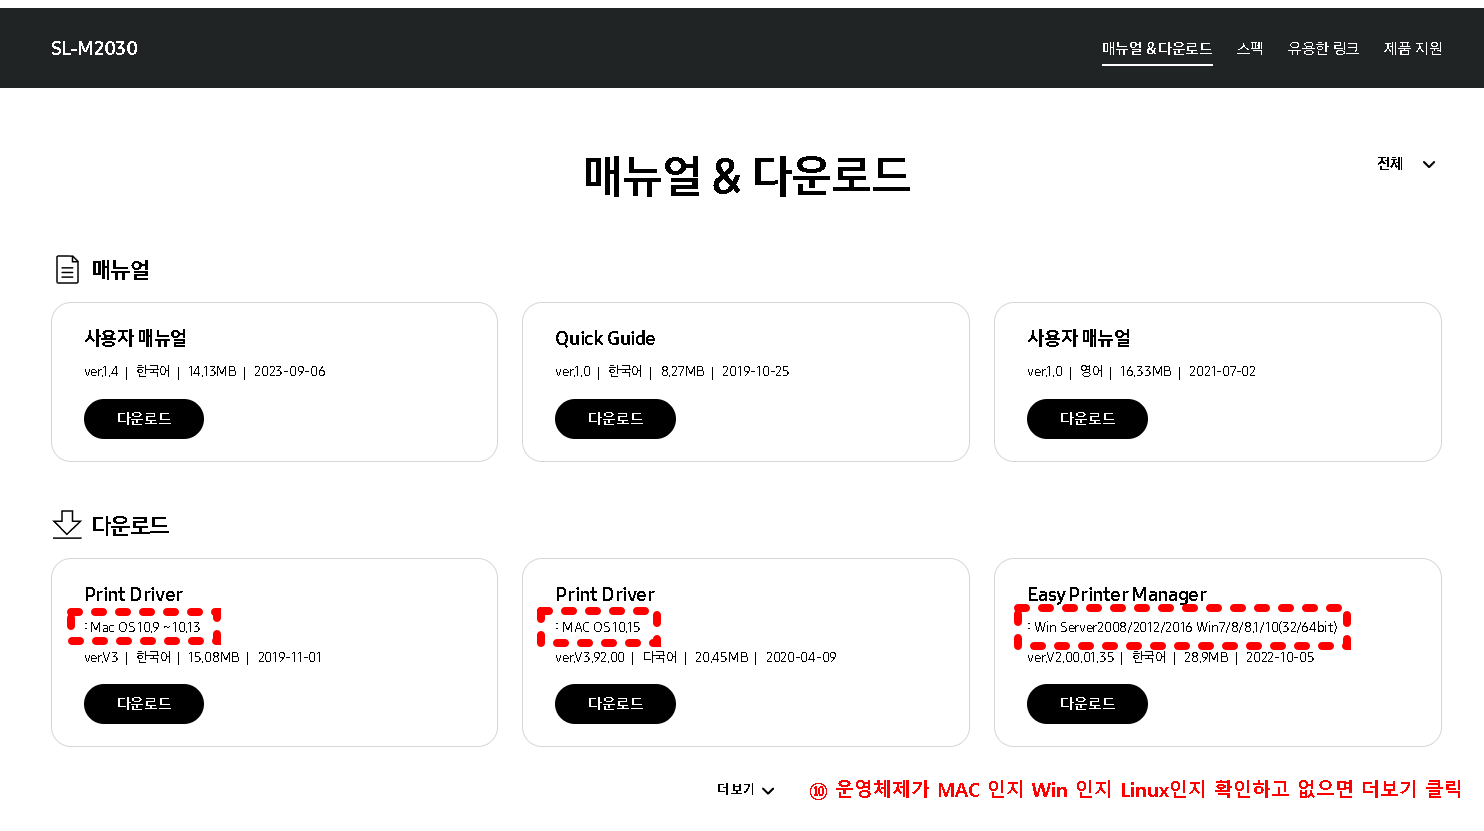Screen dimensions: 1484x831
Task: Click the chevron next to 전체
Action: 1429,163
